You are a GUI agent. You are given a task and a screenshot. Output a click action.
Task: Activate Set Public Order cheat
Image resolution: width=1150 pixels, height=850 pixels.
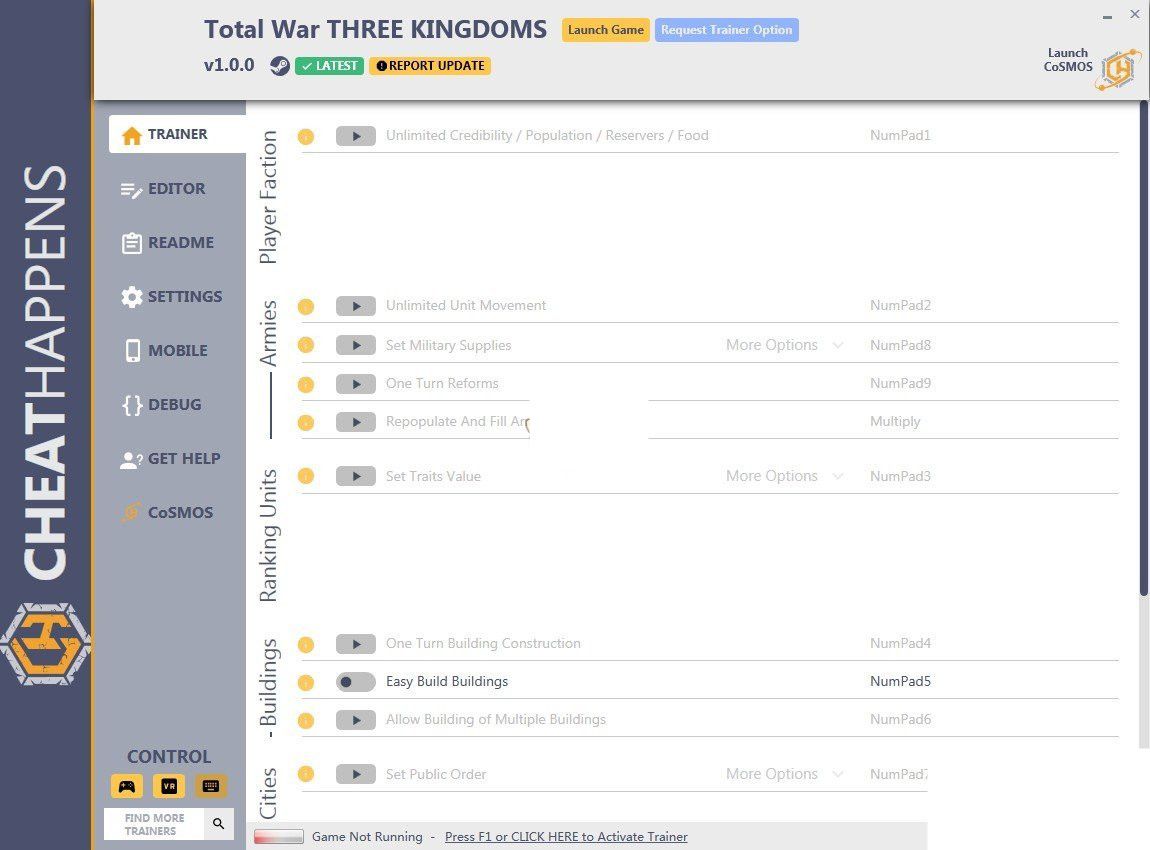coord(356,774)
